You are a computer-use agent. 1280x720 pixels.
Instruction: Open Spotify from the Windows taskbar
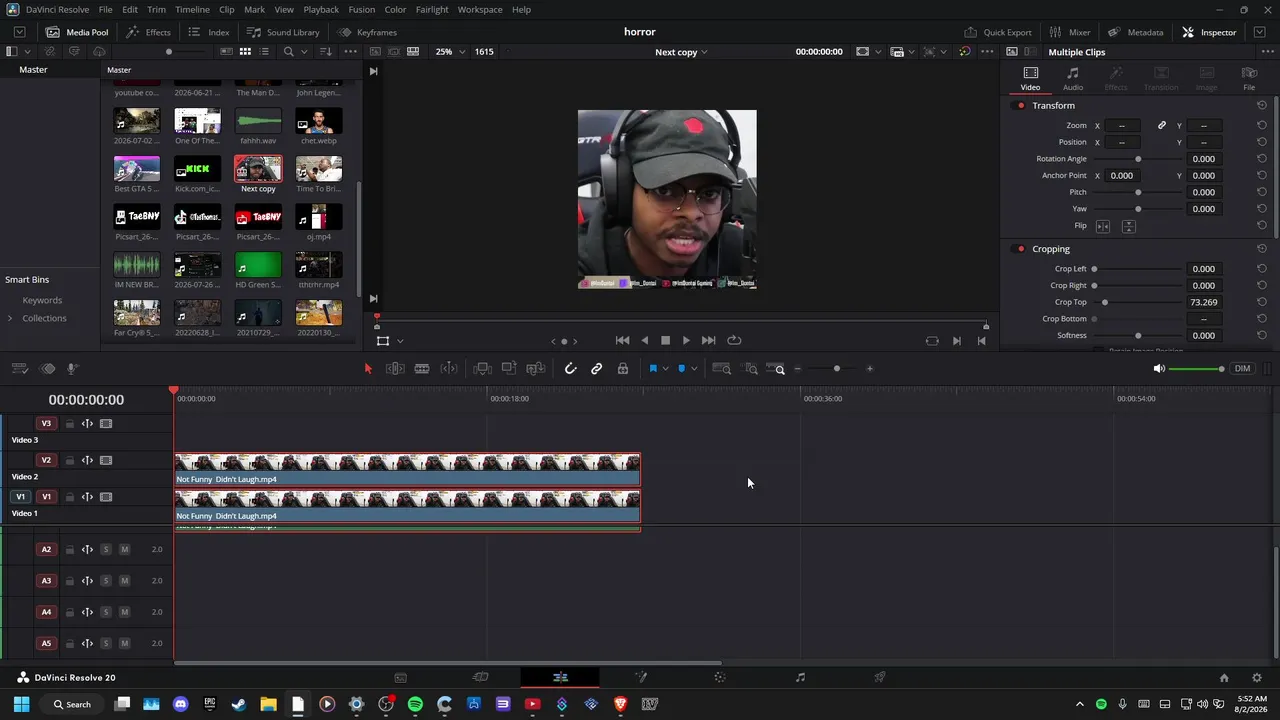click(x=415, y=705)
